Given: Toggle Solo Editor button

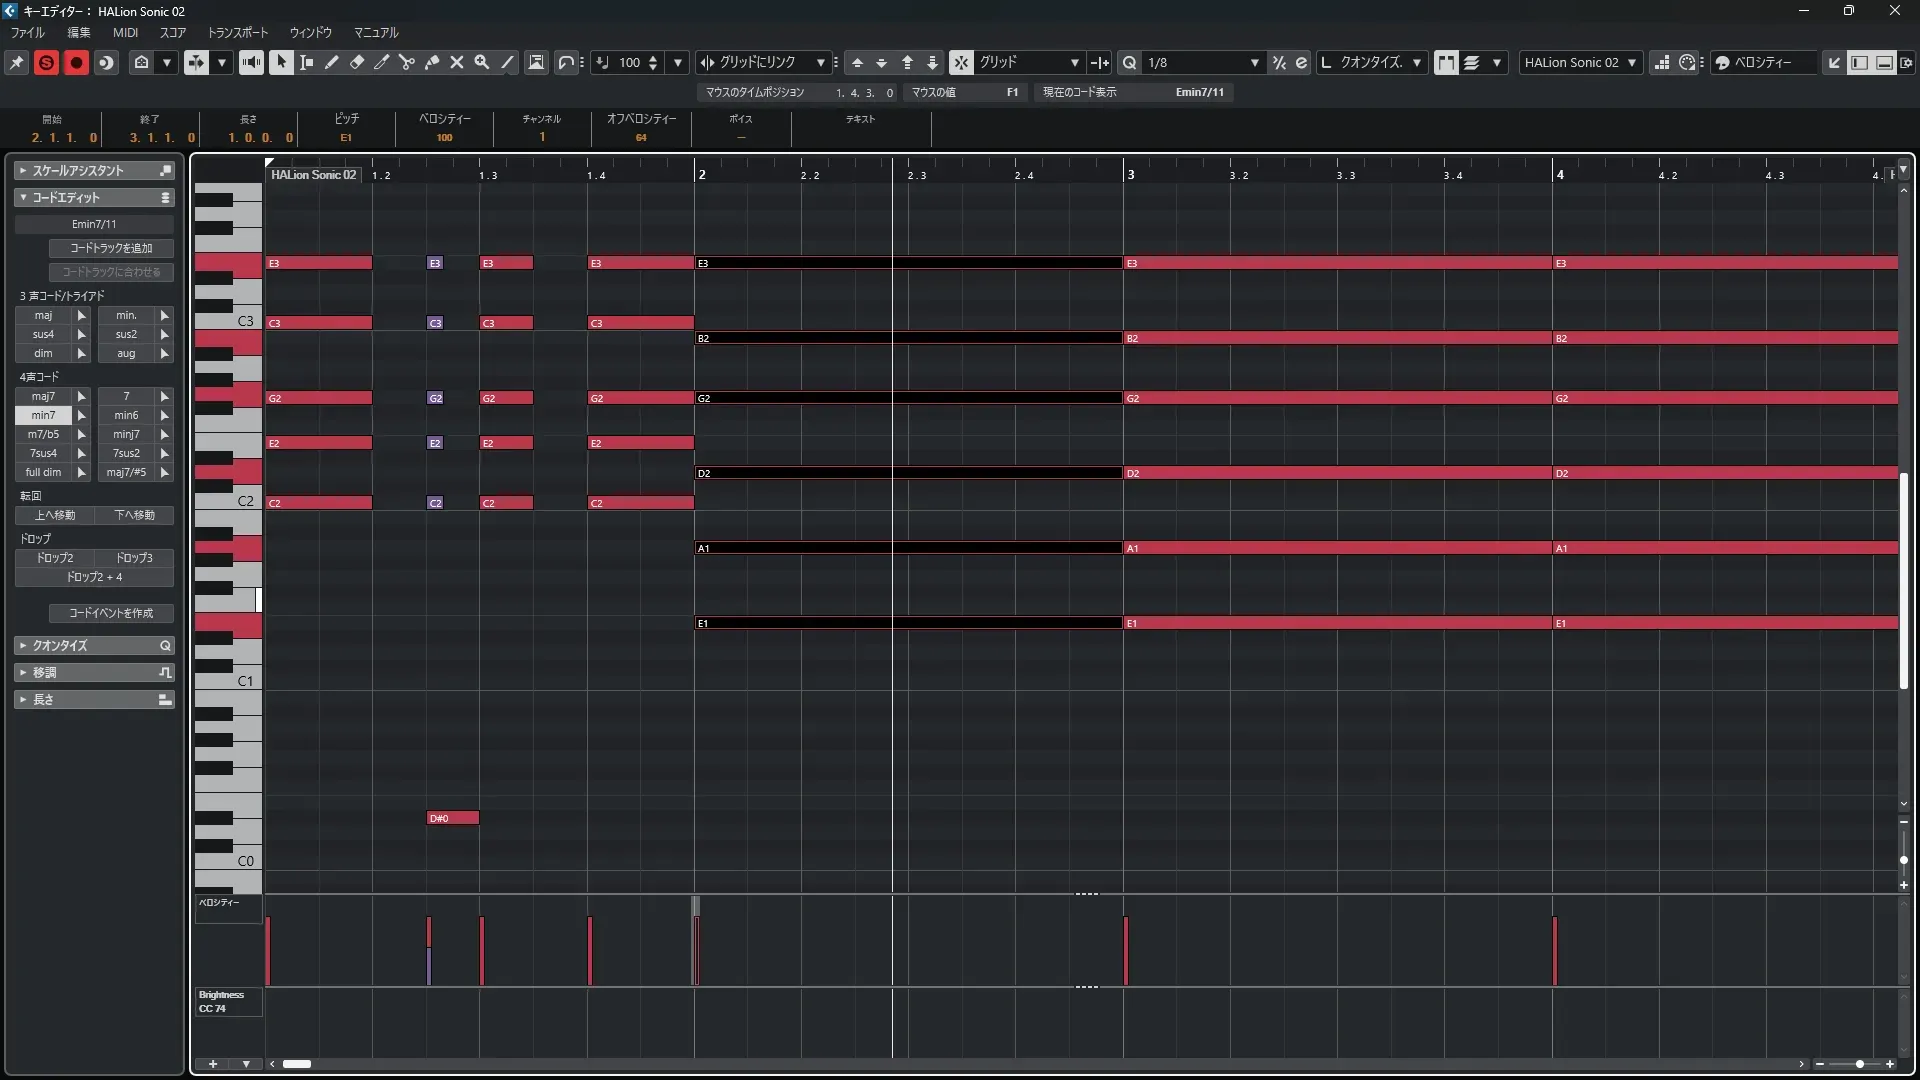Looking at the screenshot, I should [x=46, y=62].
